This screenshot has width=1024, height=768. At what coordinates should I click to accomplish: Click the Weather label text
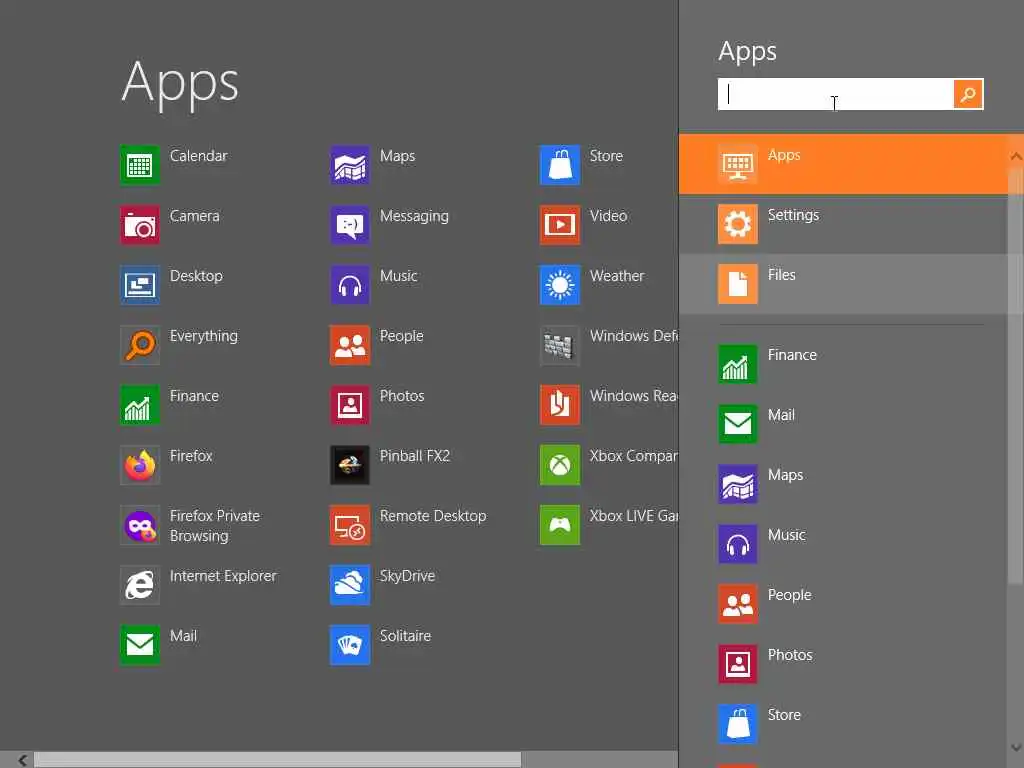pyautogui.click(x=616, y=276)
